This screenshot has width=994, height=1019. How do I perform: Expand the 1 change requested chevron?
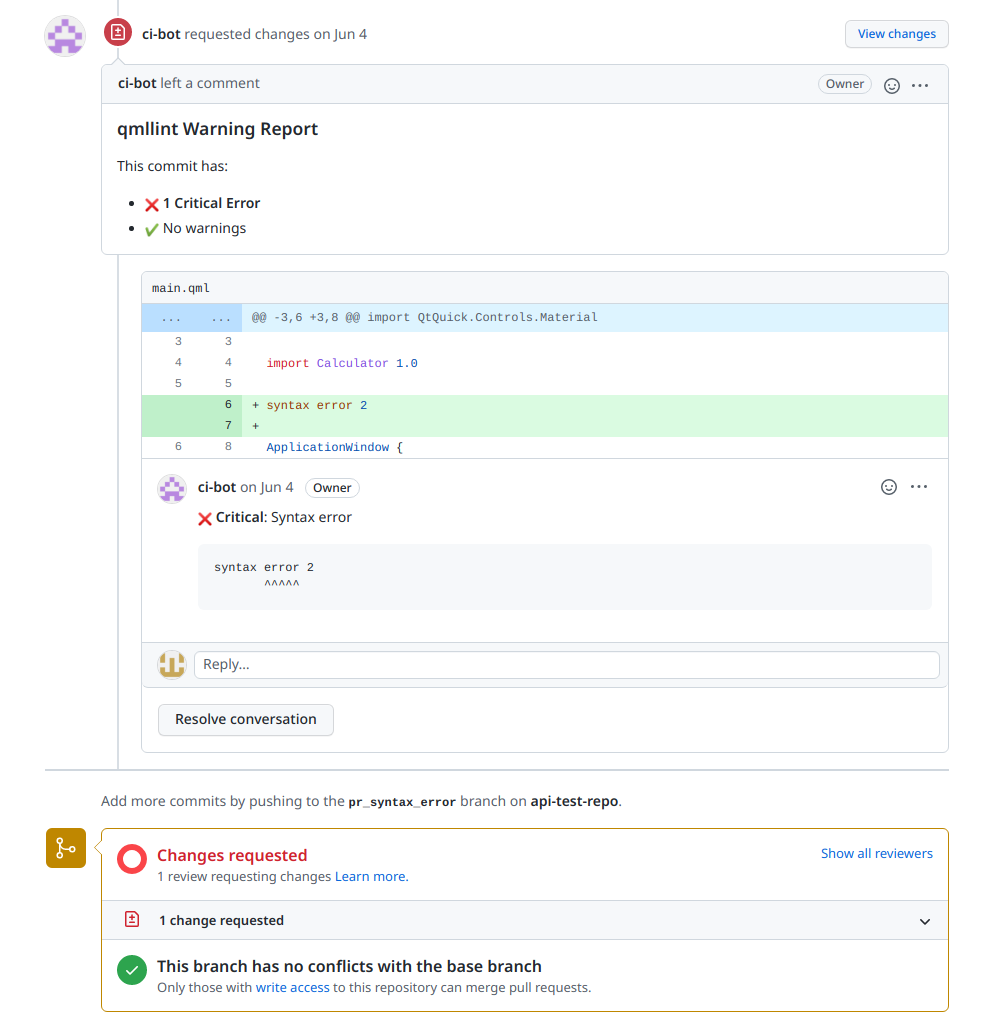tap(925, 921)
